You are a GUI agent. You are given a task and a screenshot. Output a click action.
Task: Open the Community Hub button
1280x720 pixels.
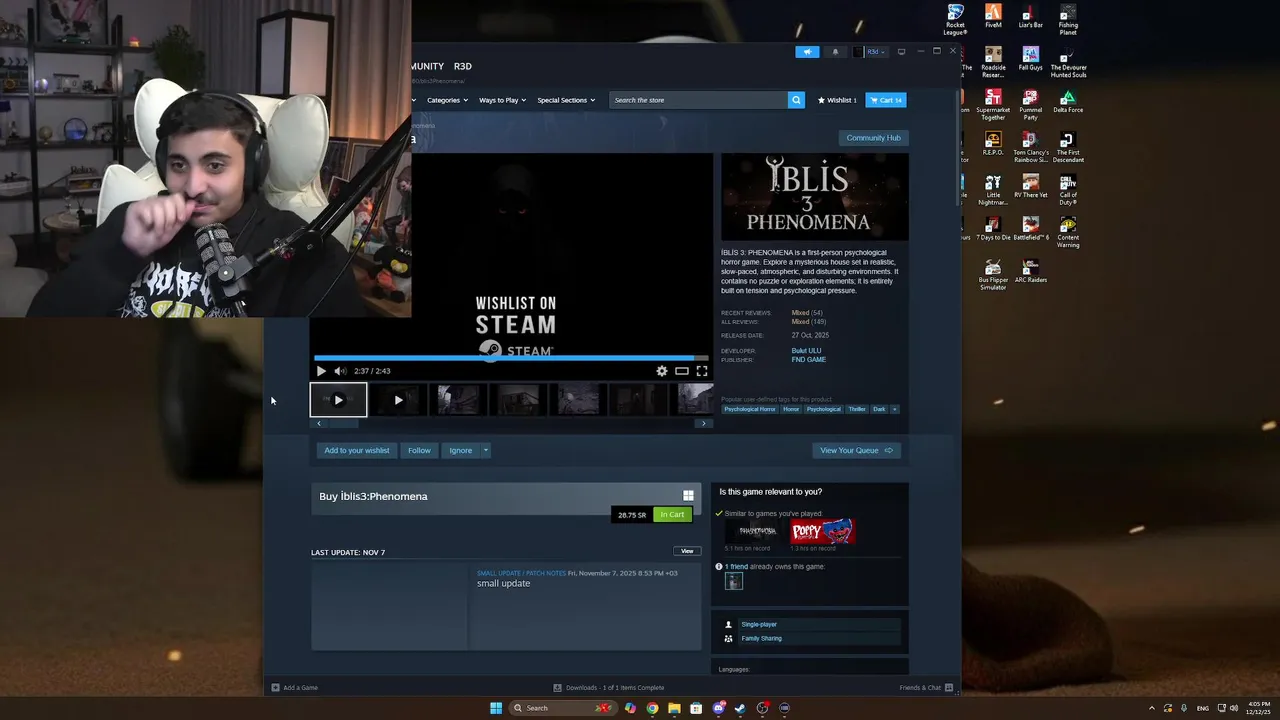coord(873,138)
